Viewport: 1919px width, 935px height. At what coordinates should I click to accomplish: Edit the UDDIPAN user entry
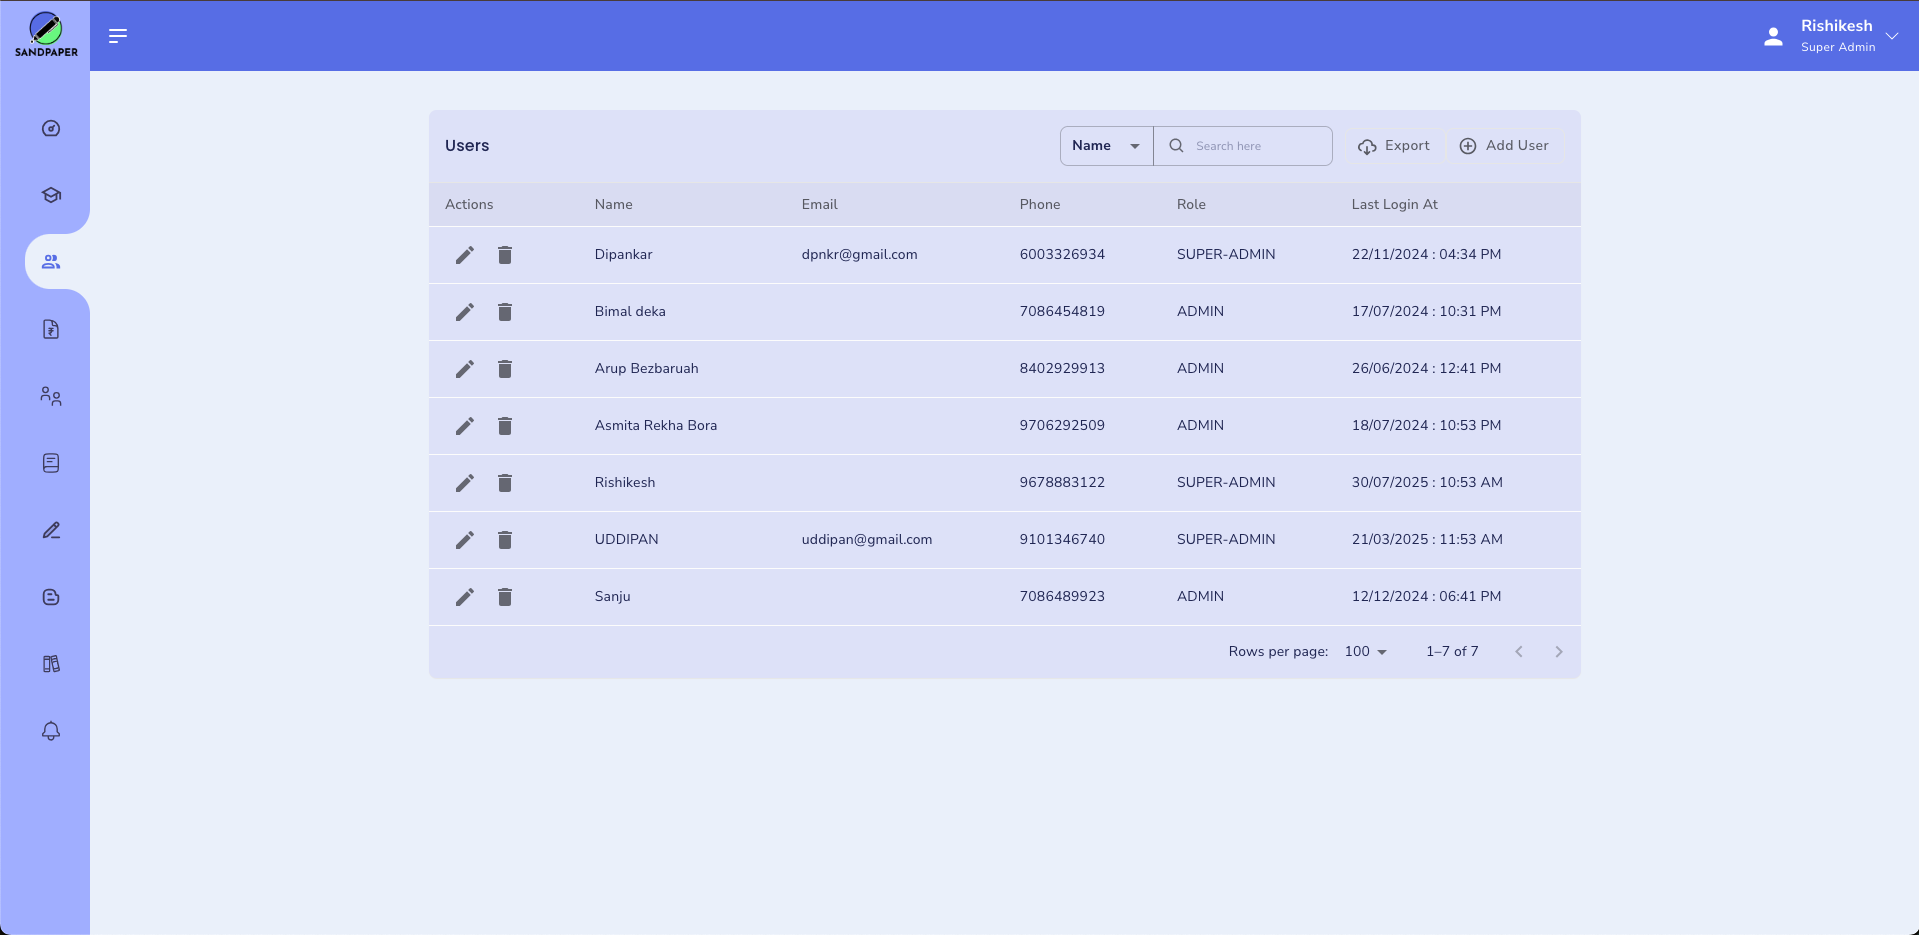[464, 540]
